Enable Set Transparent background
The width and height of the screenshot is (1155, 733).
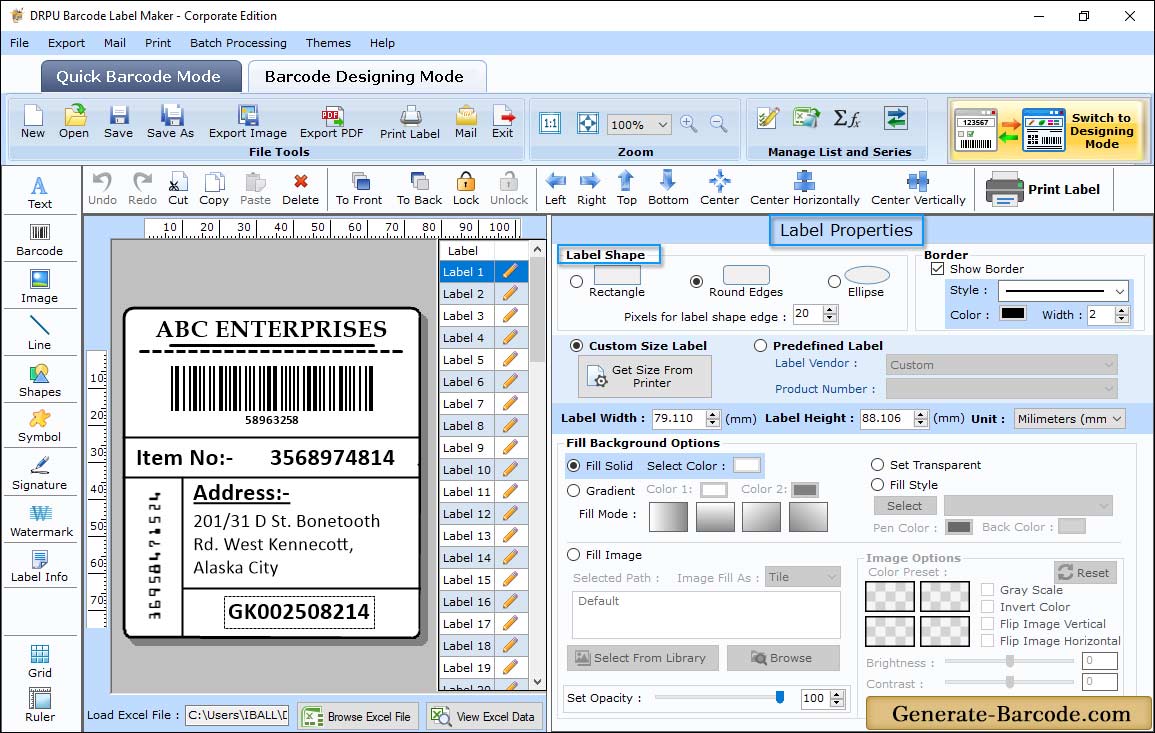click(x=877, y=465)
